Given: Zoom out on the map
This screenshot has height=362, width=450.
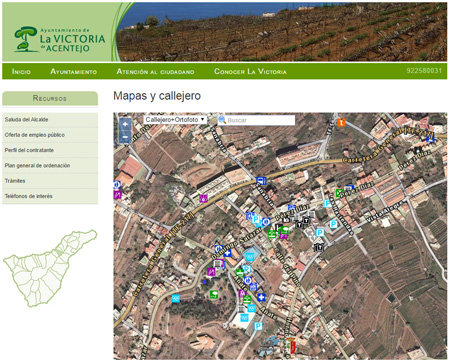Looking at the screenshot, I should [125, 137].
